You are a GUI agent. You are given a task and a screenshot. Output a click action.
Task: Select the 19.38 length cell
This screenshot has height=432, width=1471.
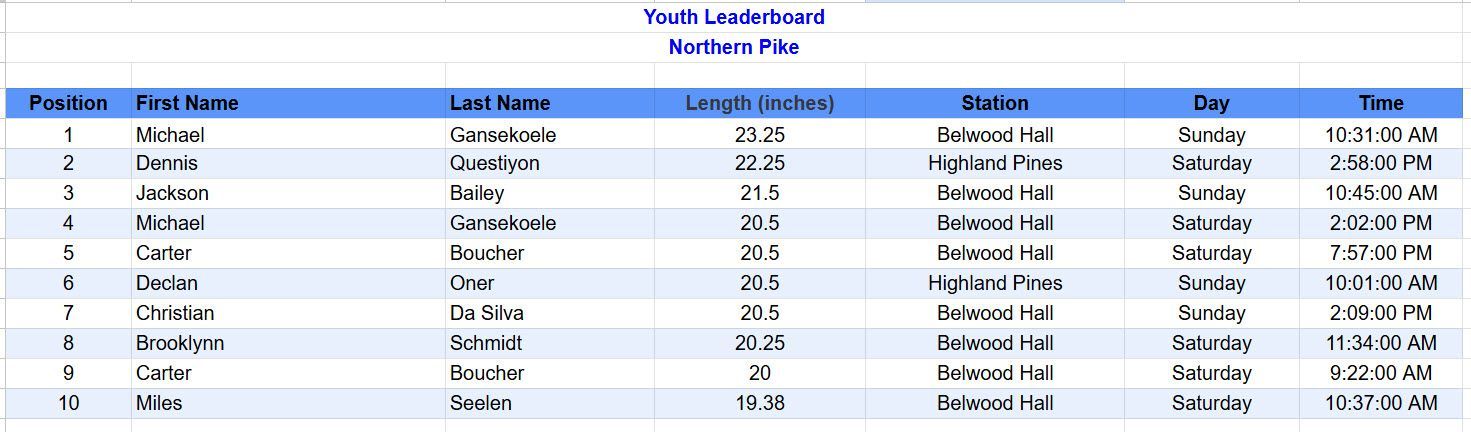click(x=759, y=403)
